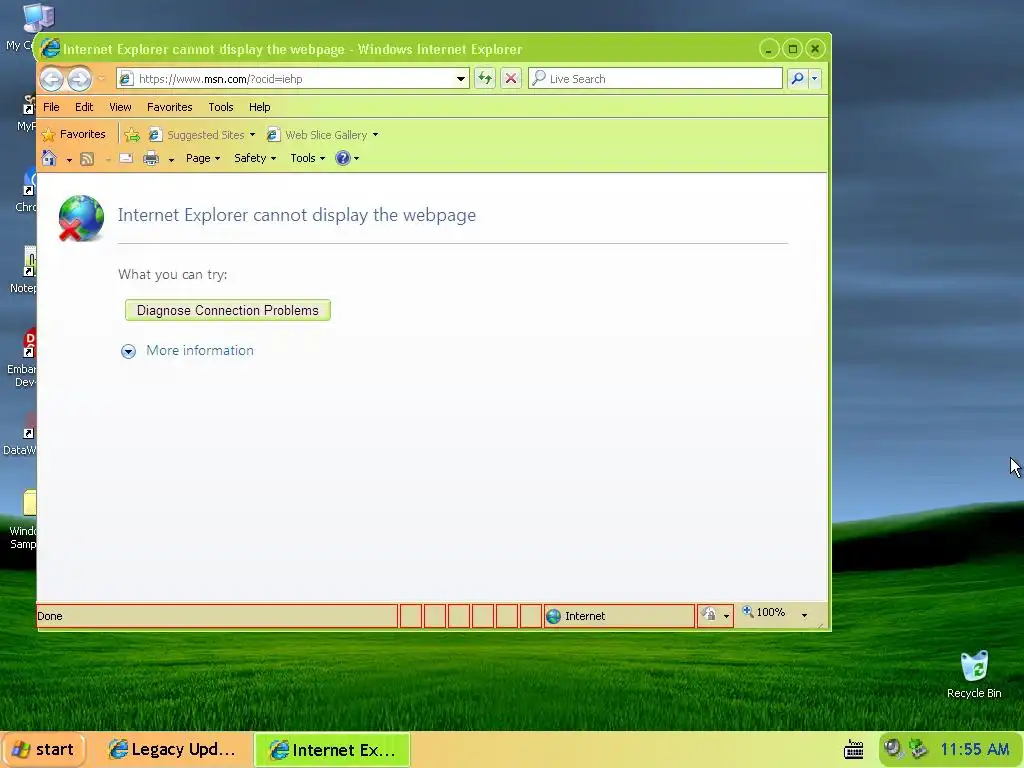
Task: Open the File menu
Action: [51, 107]
